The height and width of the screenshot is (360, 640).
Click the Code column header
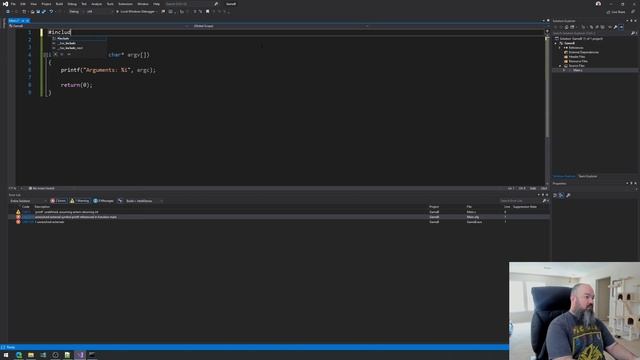point(26,207)
